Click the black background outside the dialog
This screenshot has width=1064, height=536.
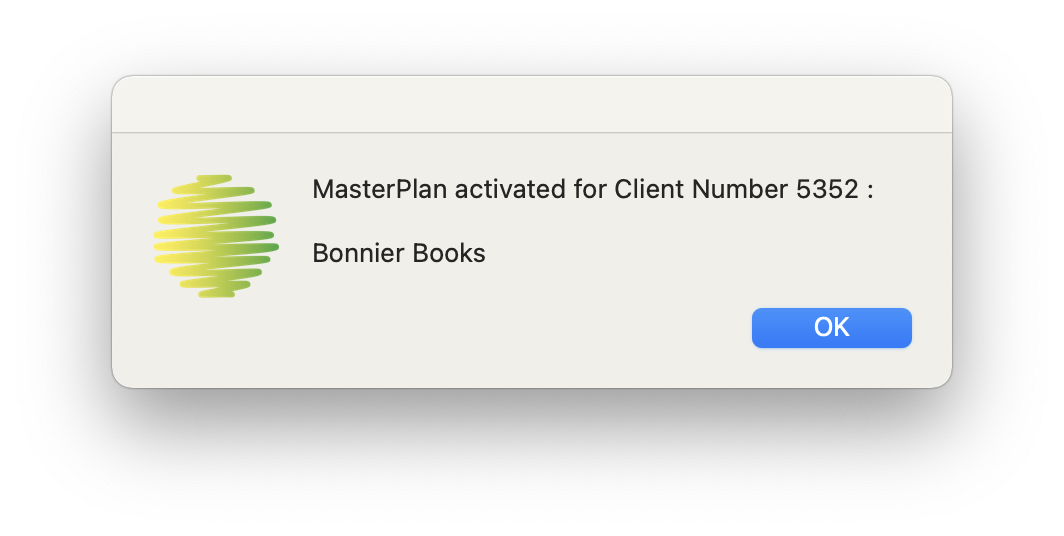tap(531, 460)
